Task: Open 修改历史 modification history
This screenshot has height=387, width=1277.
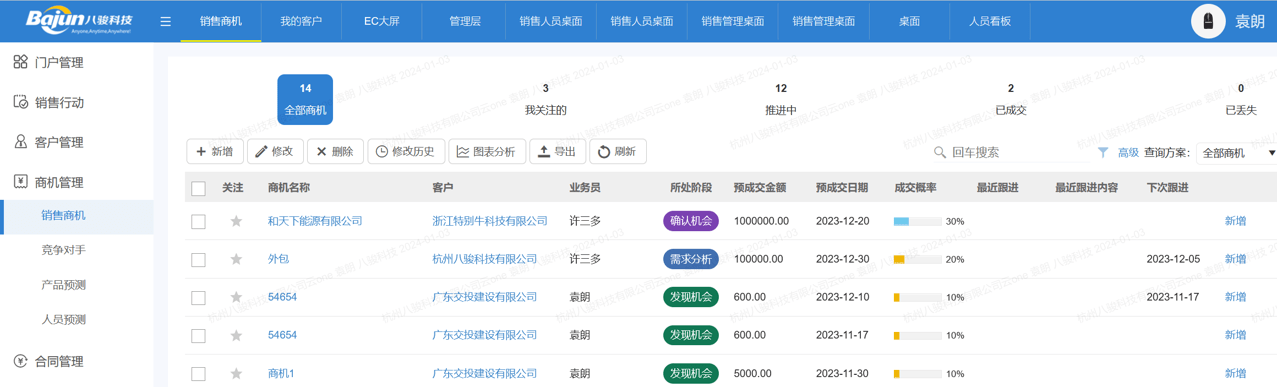Action: pos(406,151)
